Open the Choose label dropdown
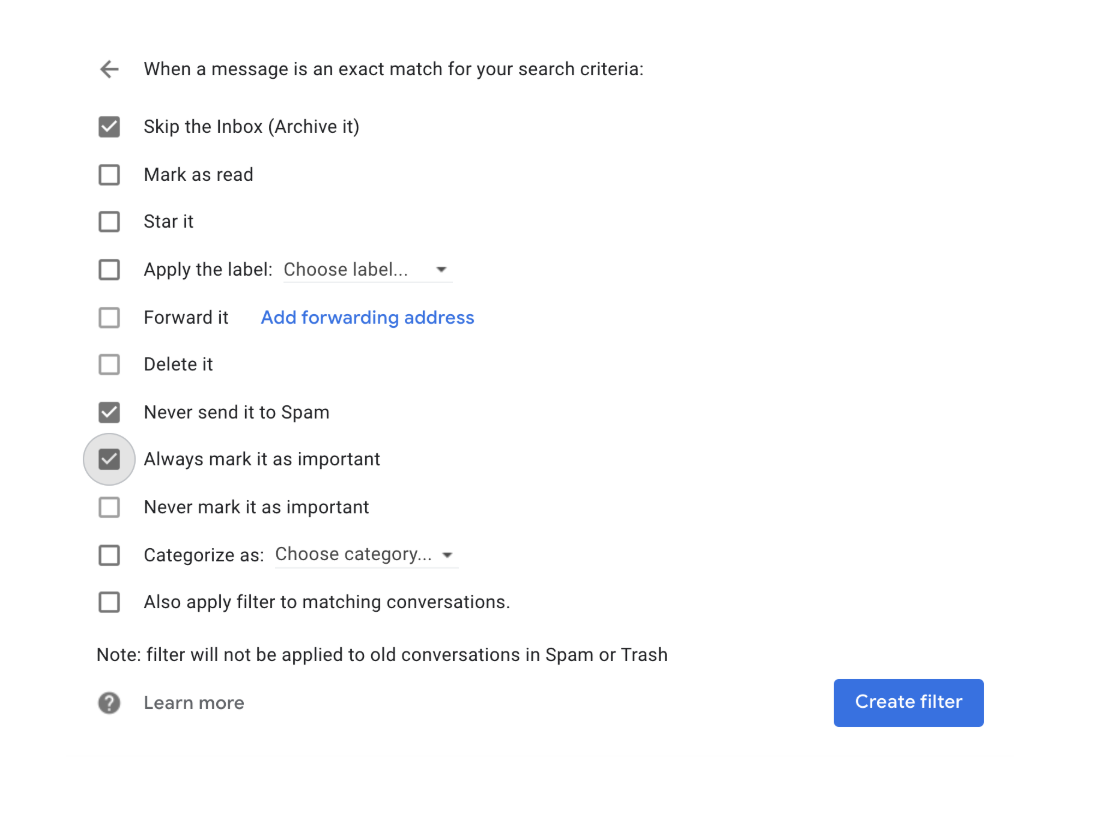This screenshot has width=1094, height=830. tap(365, 270)
